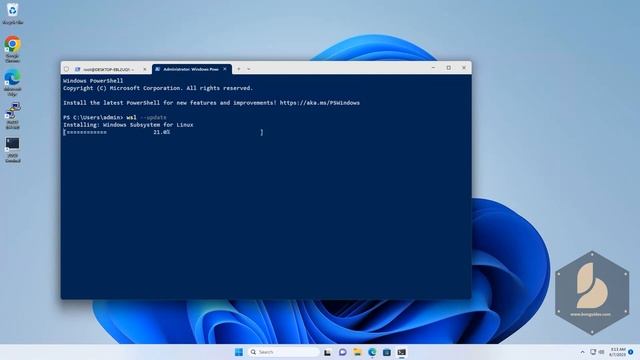Minimize the Windows Terminal window
The image size is (640, 360).
coord(433,68)
